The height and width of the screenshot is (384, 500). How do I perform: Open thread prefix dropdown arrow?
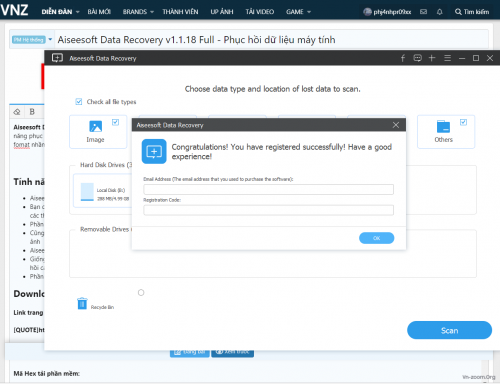[x=50, y=39]
